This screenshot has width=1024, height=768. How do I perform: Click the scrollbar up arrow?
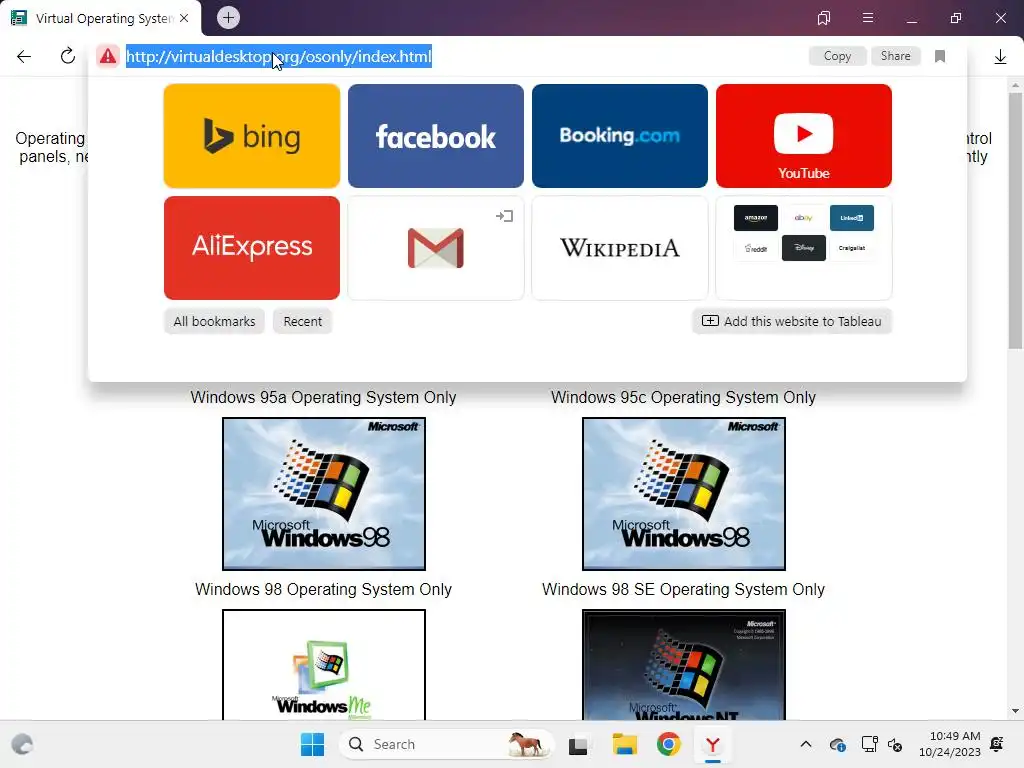tap(1015, 85)
